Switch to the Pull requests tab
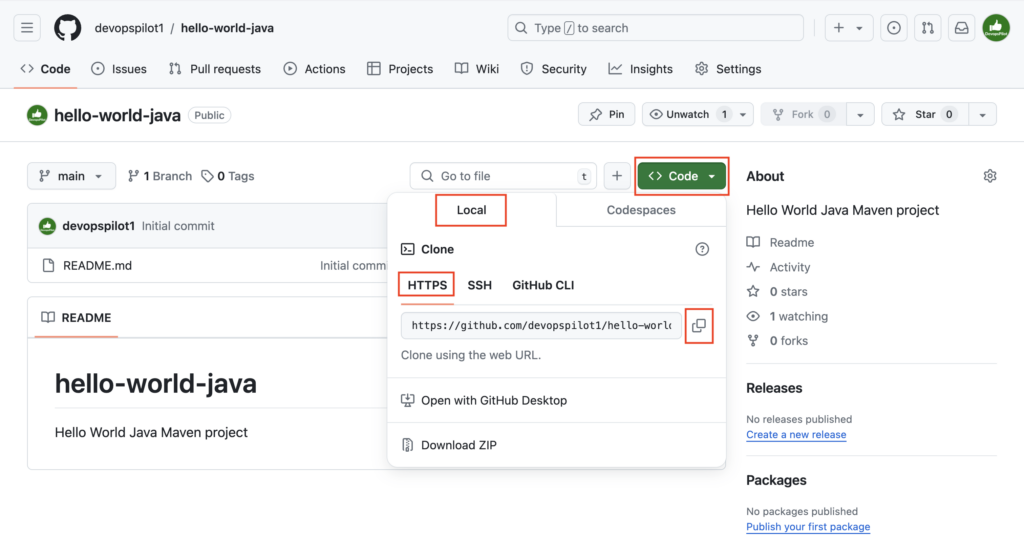 [215, 69]
